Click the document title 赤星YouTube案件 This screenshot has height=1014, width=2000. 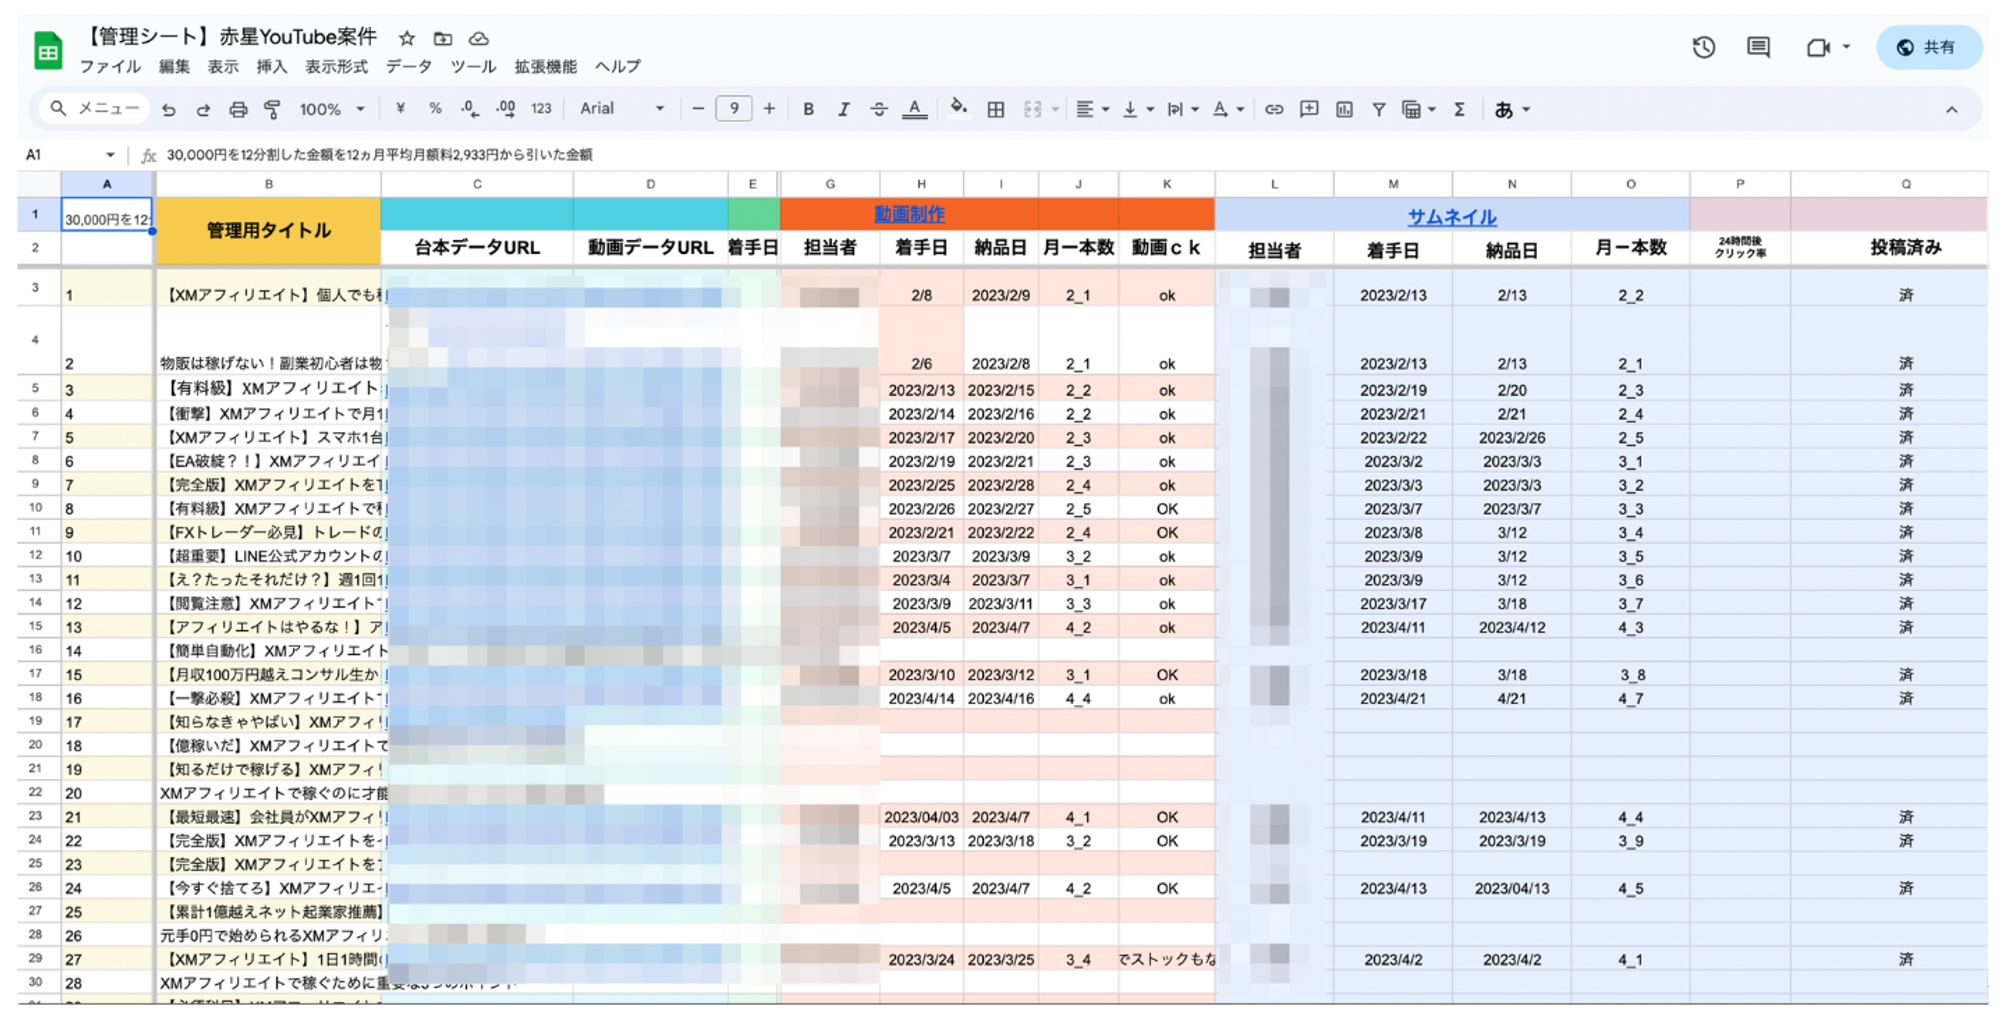tap(298, 38)
